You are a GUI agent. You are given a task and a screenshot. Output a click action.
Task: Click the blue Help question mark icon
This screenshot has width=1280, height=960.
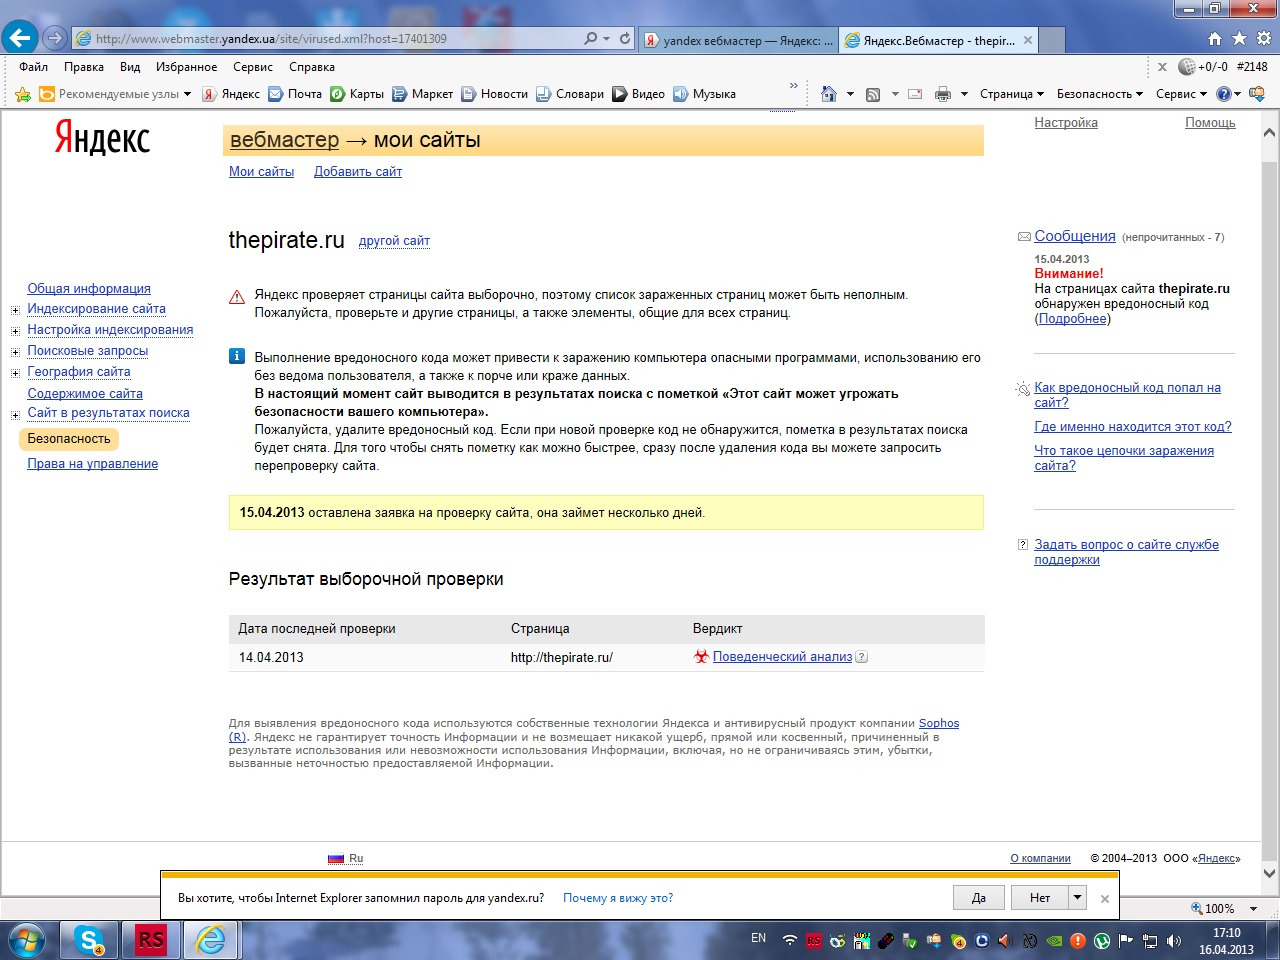pos(1223,94)
